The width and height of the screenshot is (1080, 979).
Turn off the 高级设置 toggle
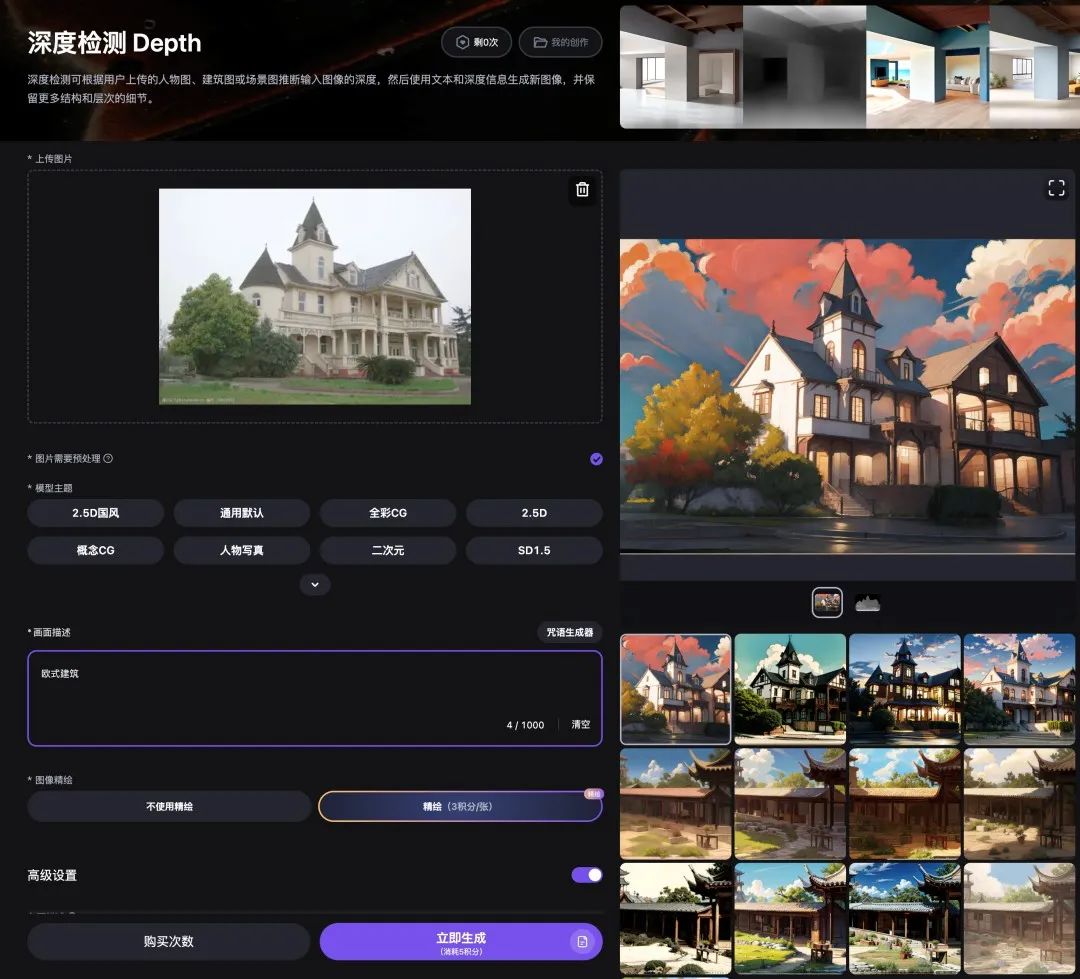point(586,875)
